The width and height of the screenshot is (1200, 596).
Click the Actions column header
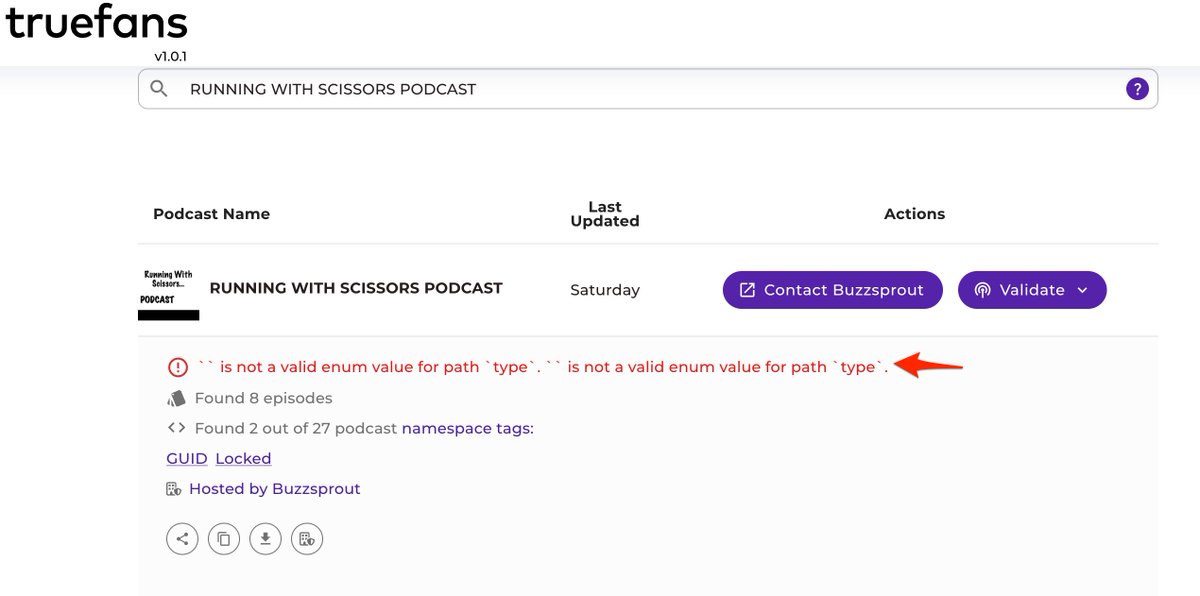coord(914,214)
